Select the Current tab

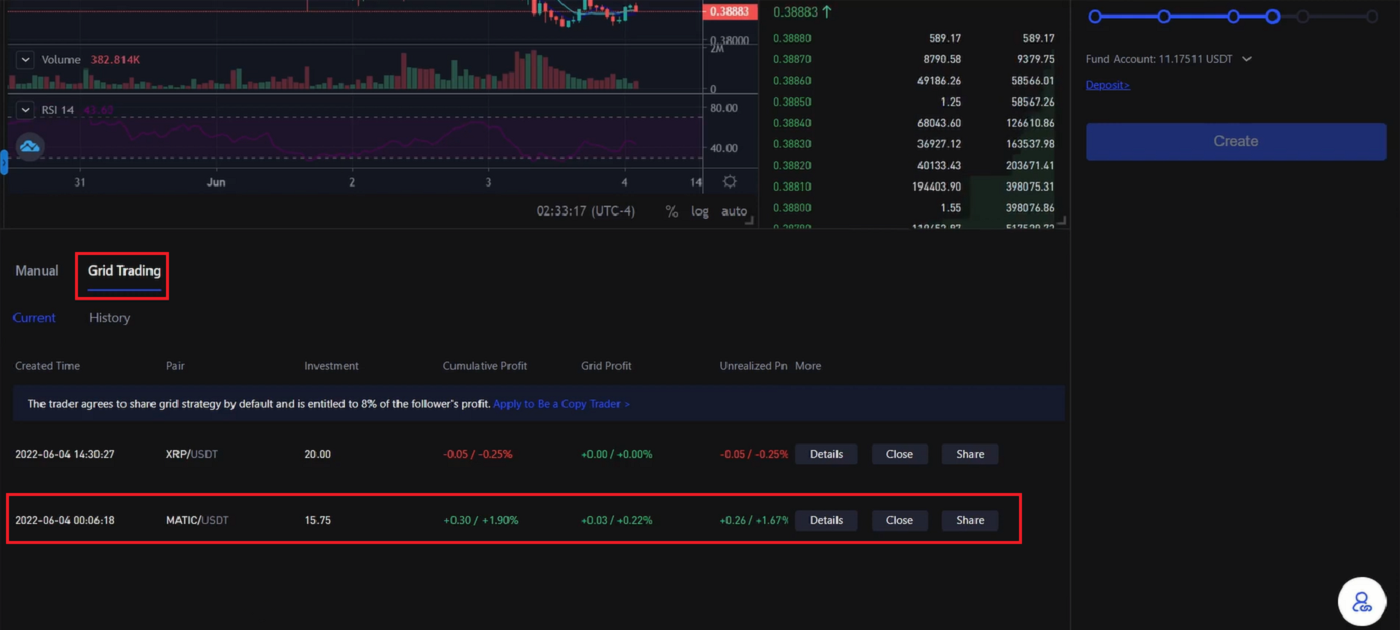coord(34,317)
